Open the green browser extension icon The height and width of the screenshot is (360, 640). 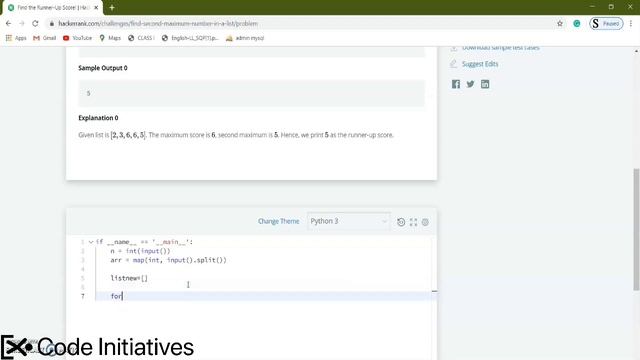pyautogui.click(x=577, y=24)
